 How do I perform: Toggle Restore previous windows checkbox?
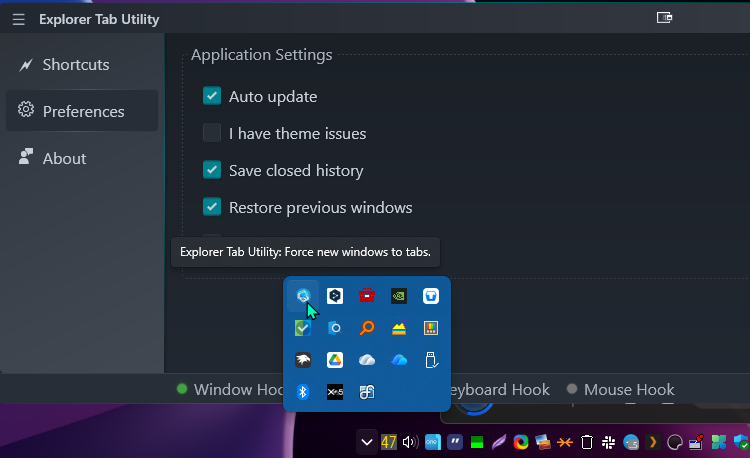(212, 207)
